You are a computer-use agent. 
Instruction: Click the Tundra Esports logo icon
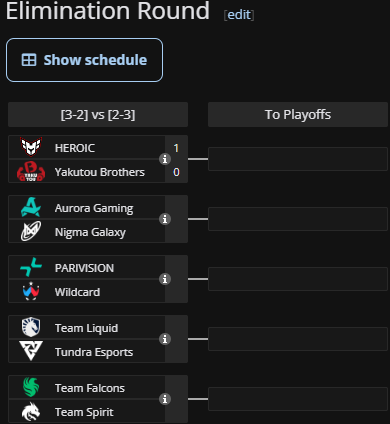pos(31,351)
